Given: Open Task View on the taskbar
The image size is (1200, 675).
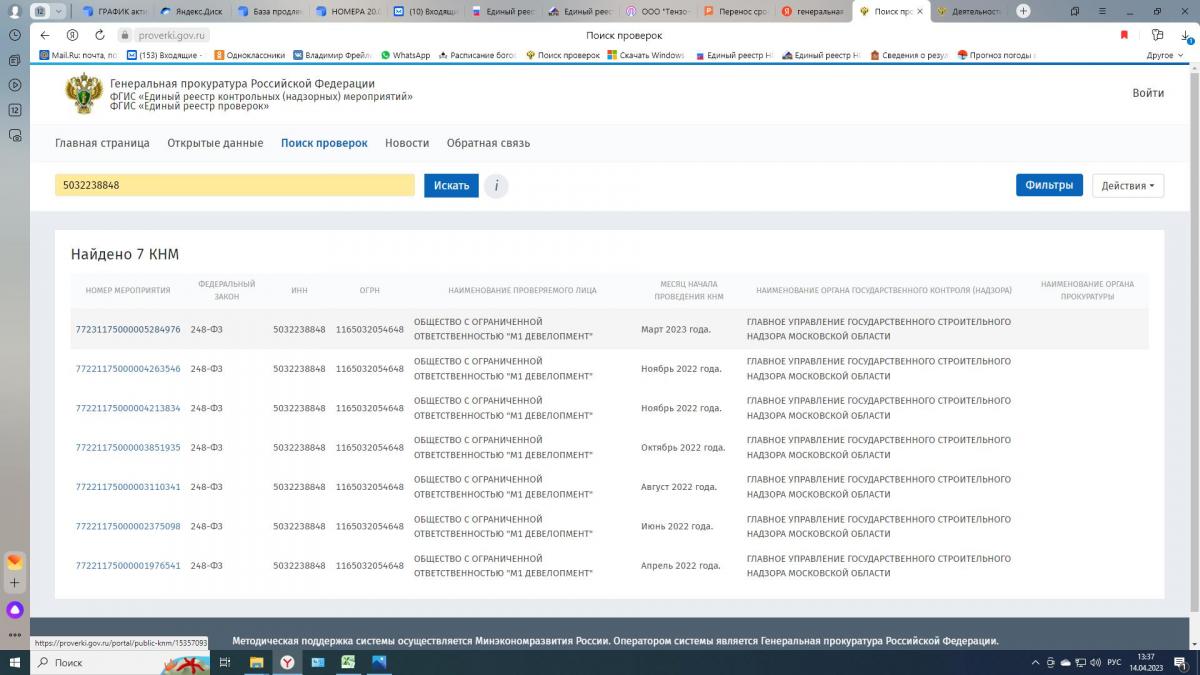Looking at the screenshot, I should [225, 662].
